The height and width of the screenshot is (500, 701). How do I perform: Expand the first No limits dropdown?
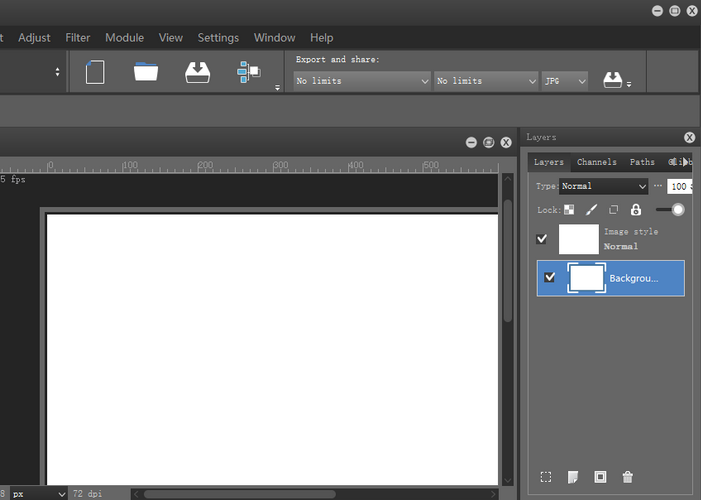coord(362,81)
